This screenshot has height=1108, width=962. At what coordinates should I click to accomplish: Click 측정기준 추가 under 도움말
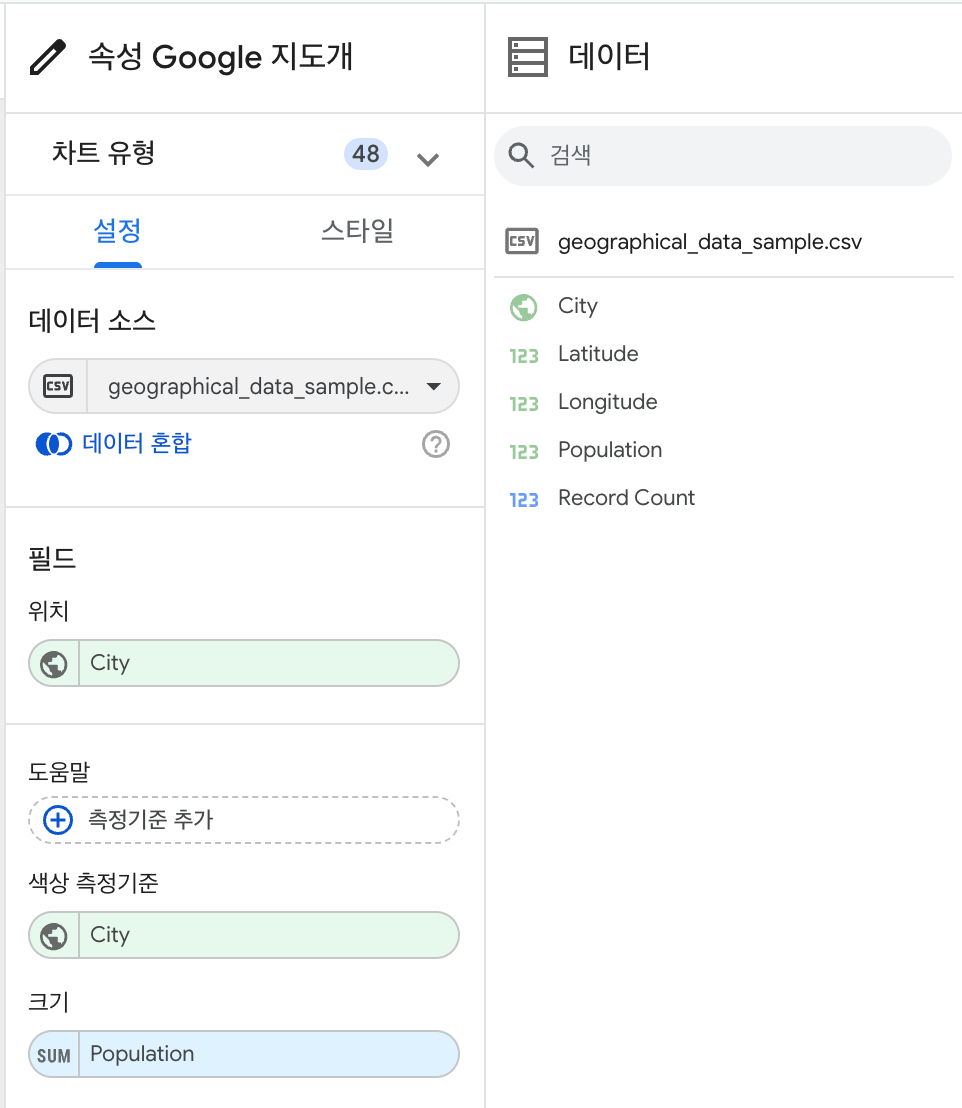tap(243, 820)
